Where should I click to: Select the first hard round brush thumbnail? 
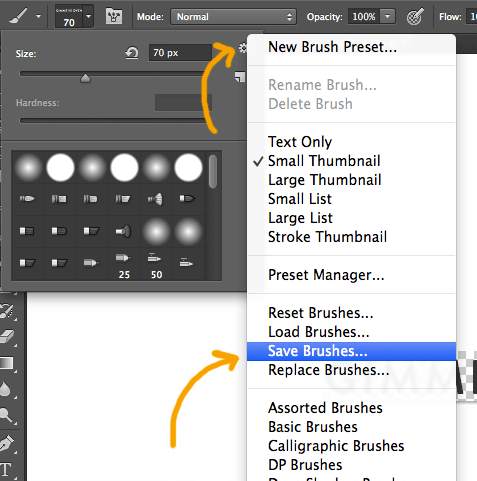point(60,167)
